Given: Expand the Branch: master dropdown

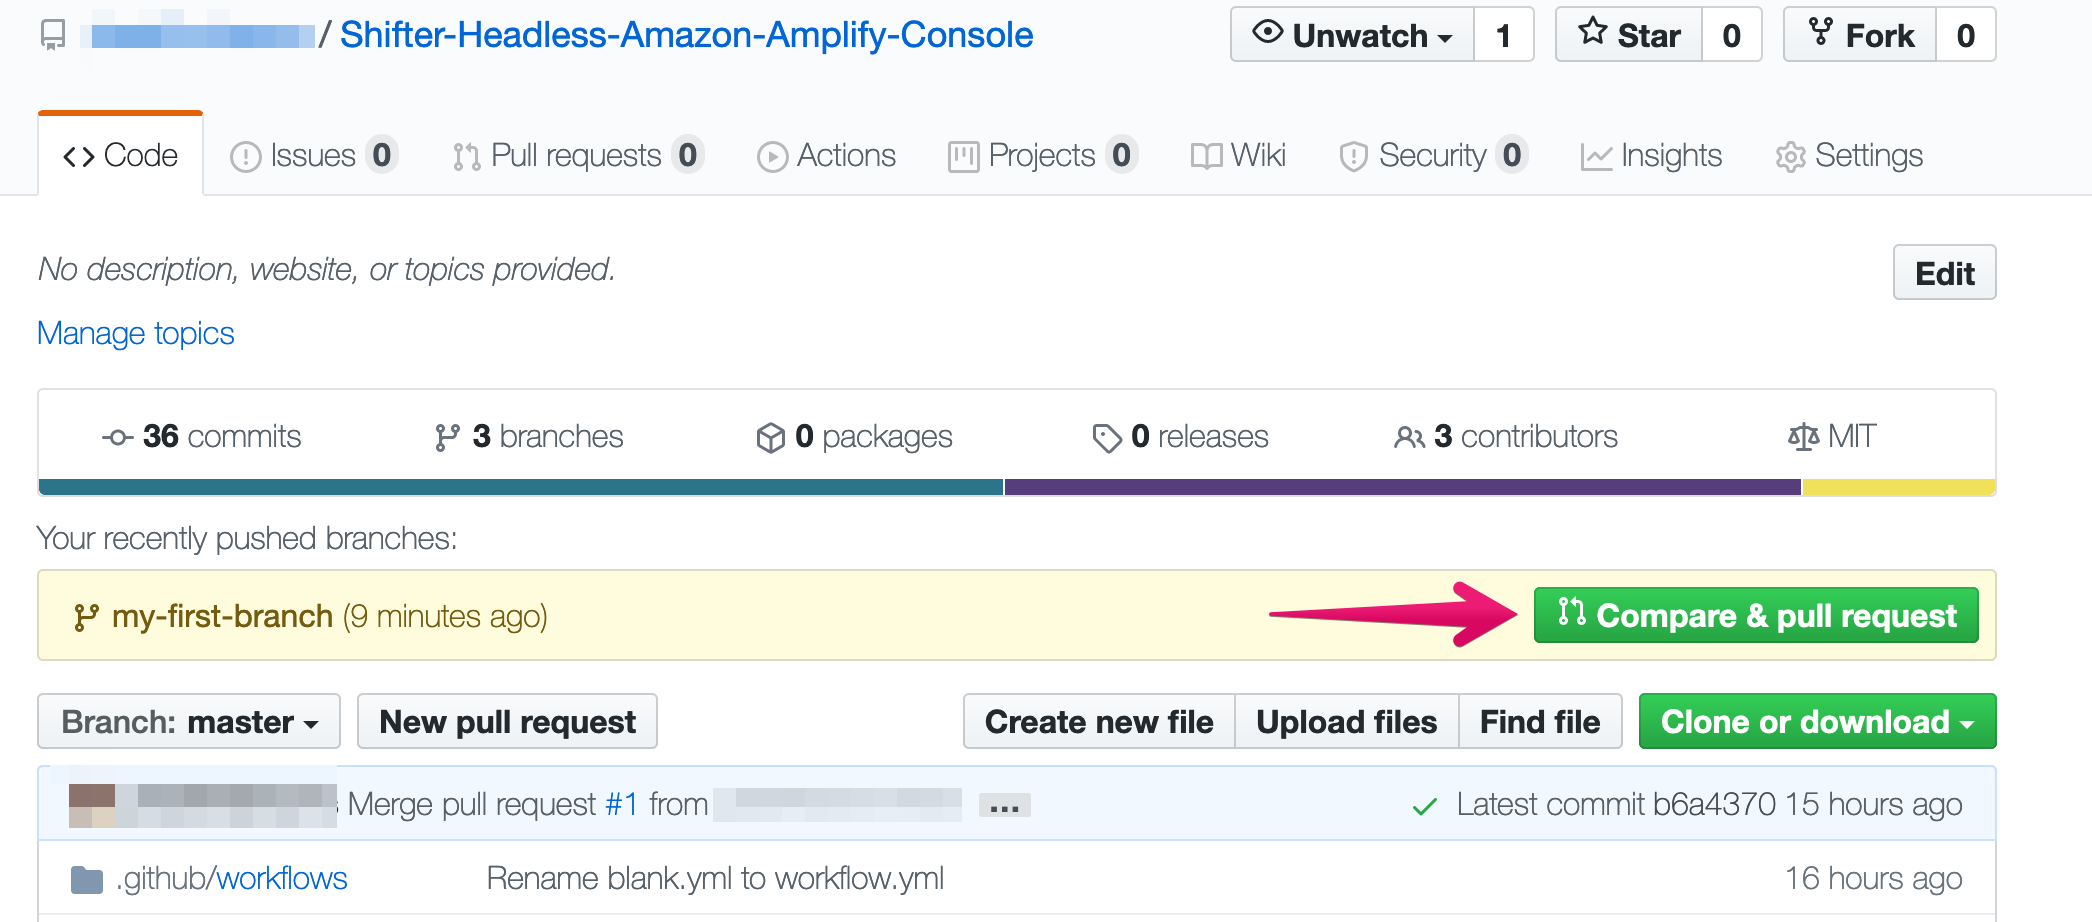Looking at the screenshot, I should tap(189, 721).
